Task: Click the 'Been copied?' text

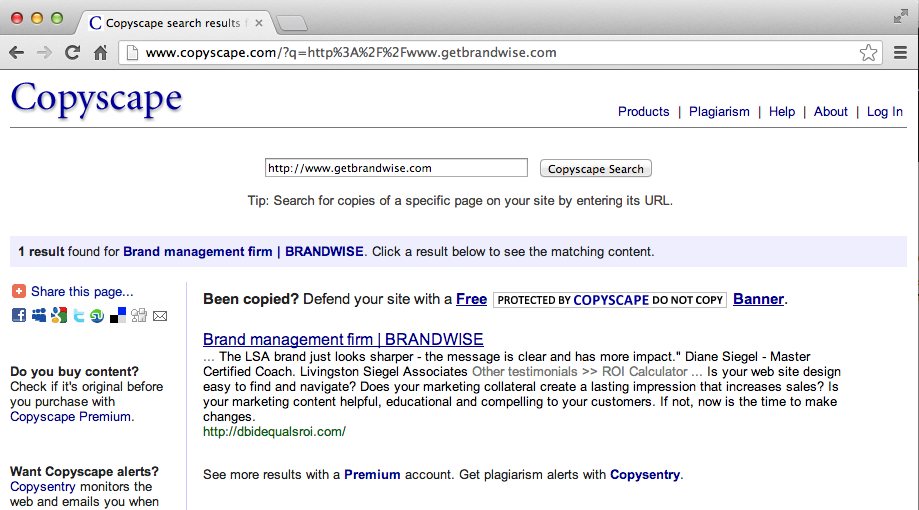Action: [251, 299]
